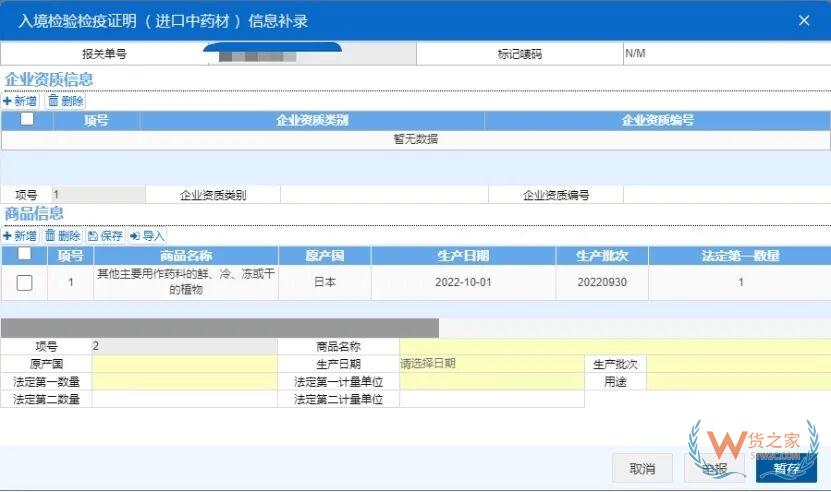This screenshot has width=831, height=492.
Task: Click 新增 in the 企业资质信息 toolbar
Action: 20,101
